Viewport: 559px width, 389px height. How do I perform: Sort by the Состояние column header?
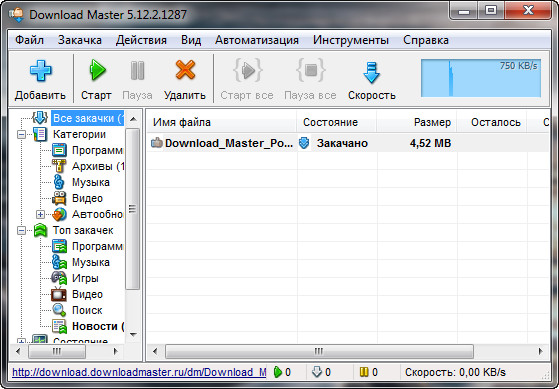point(337,122)
